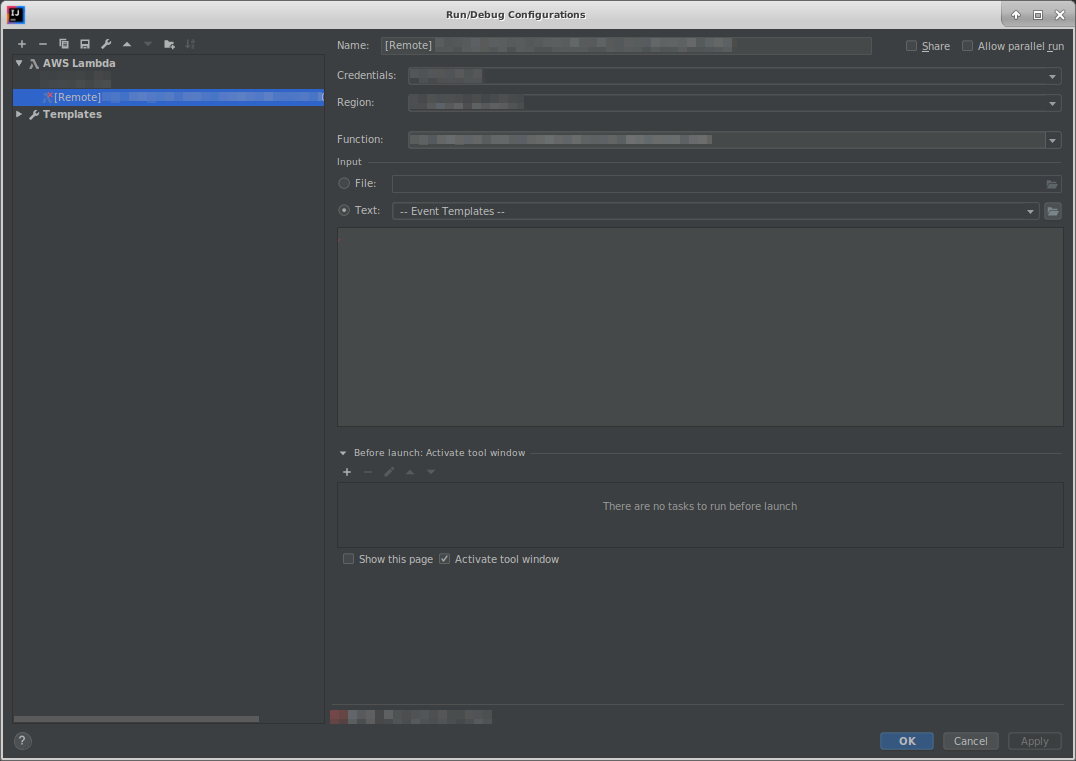This screenshot has width=1076, height=761.
Task: Select the File input radio button
Action: coord(343,183)
